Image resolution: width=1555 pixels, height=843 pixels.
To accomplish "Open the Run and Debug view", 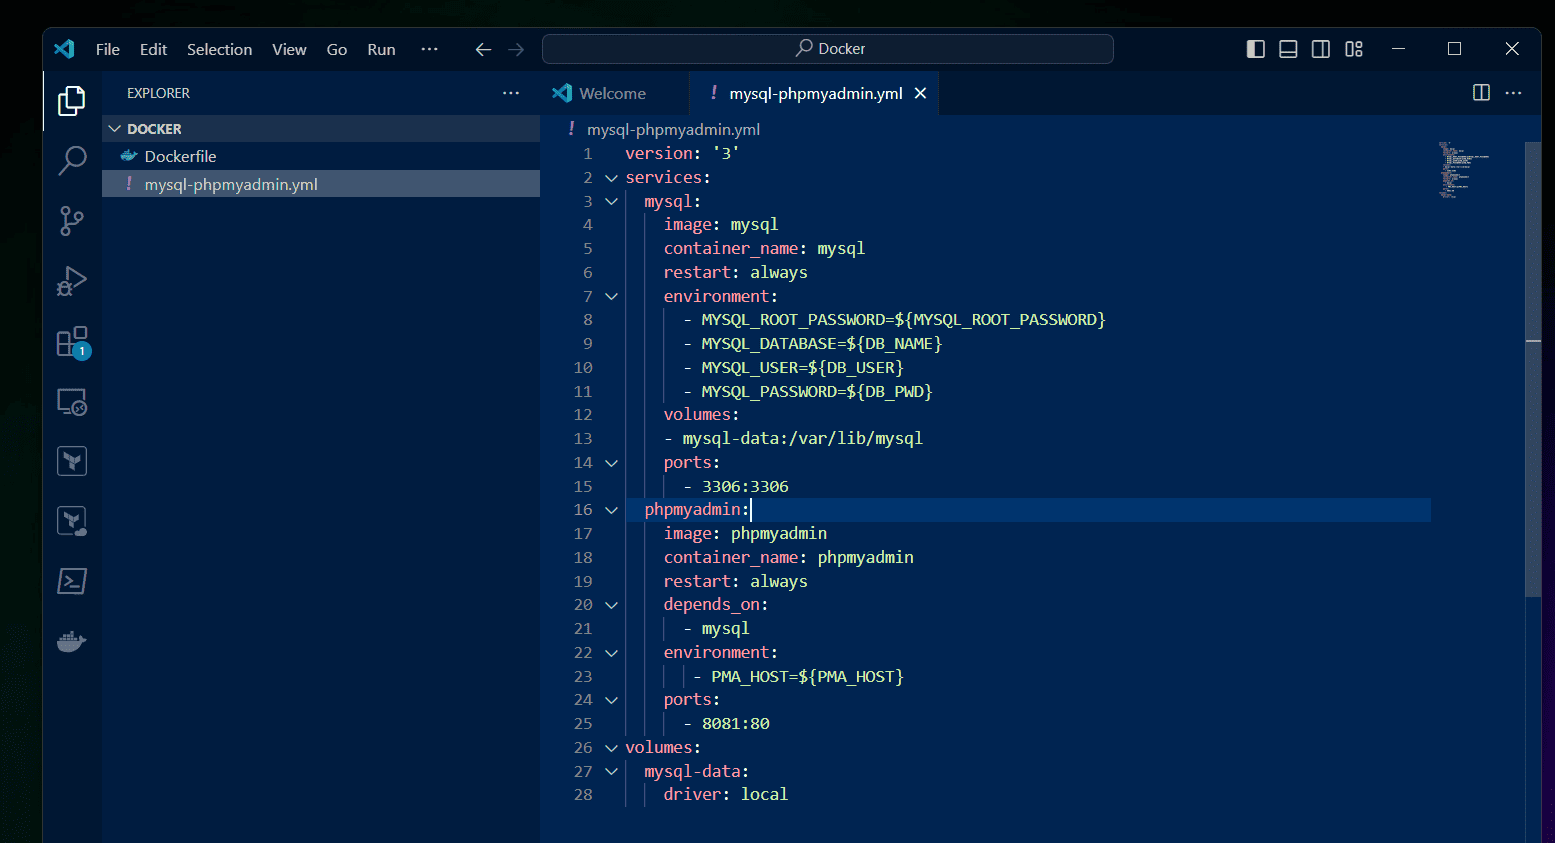I will tap(72, 281).
